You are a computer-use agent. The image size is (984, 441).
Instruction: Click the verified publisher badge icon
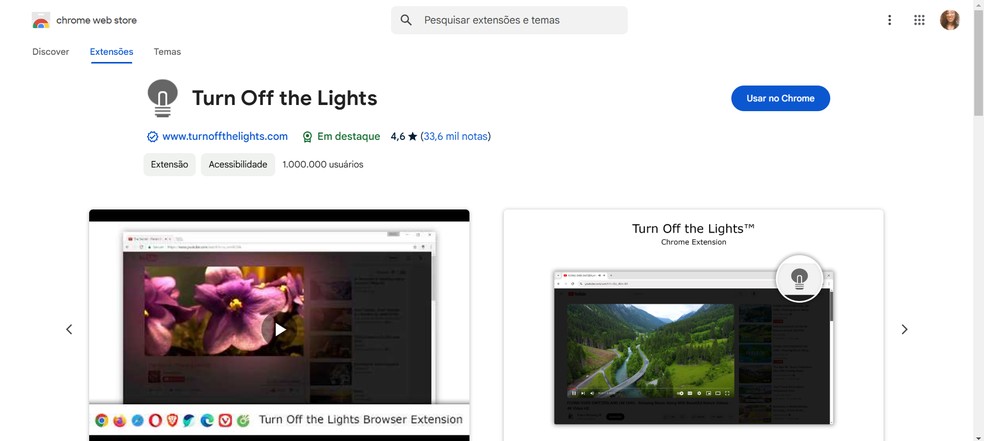[152, 137]
